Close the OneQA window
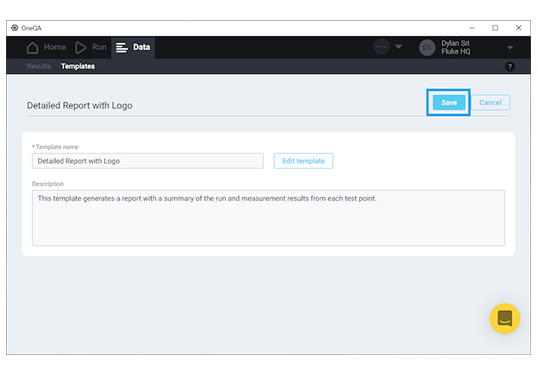The height and width of the screenshot is (374, 538). [x=518, y=28]
